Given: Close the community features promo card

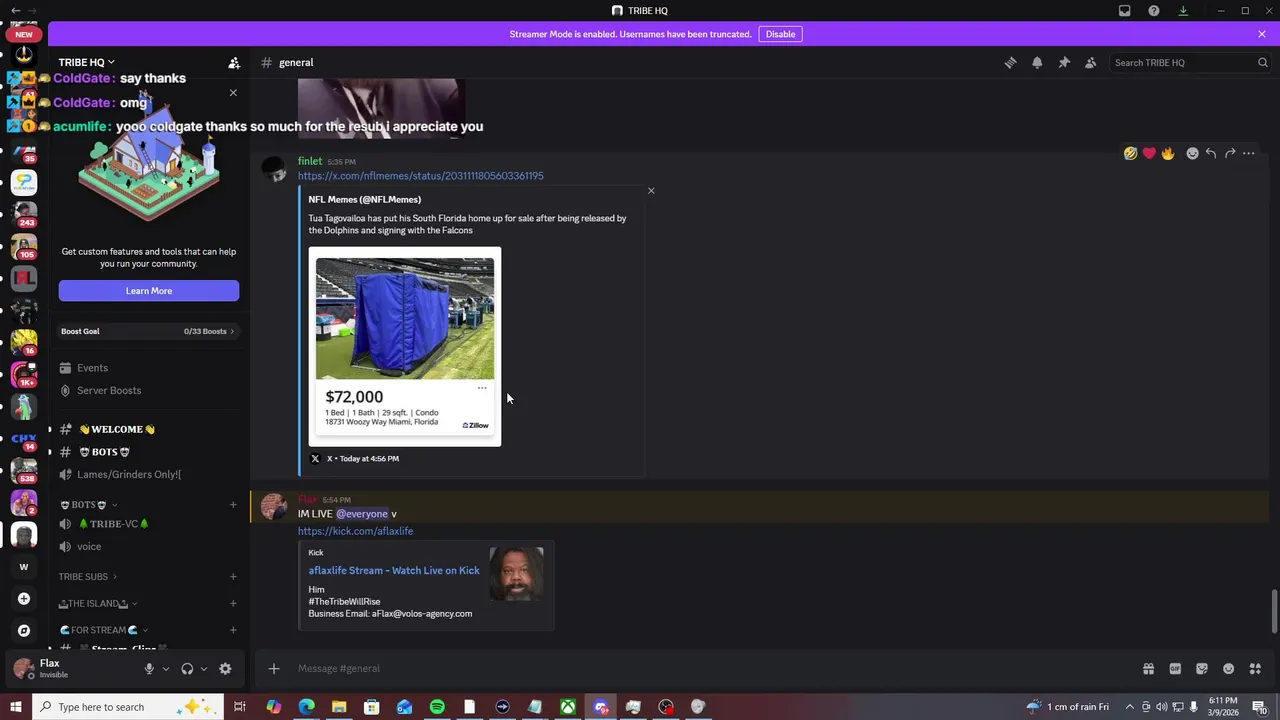Looking at the screenshot, I should click(233, 93).
